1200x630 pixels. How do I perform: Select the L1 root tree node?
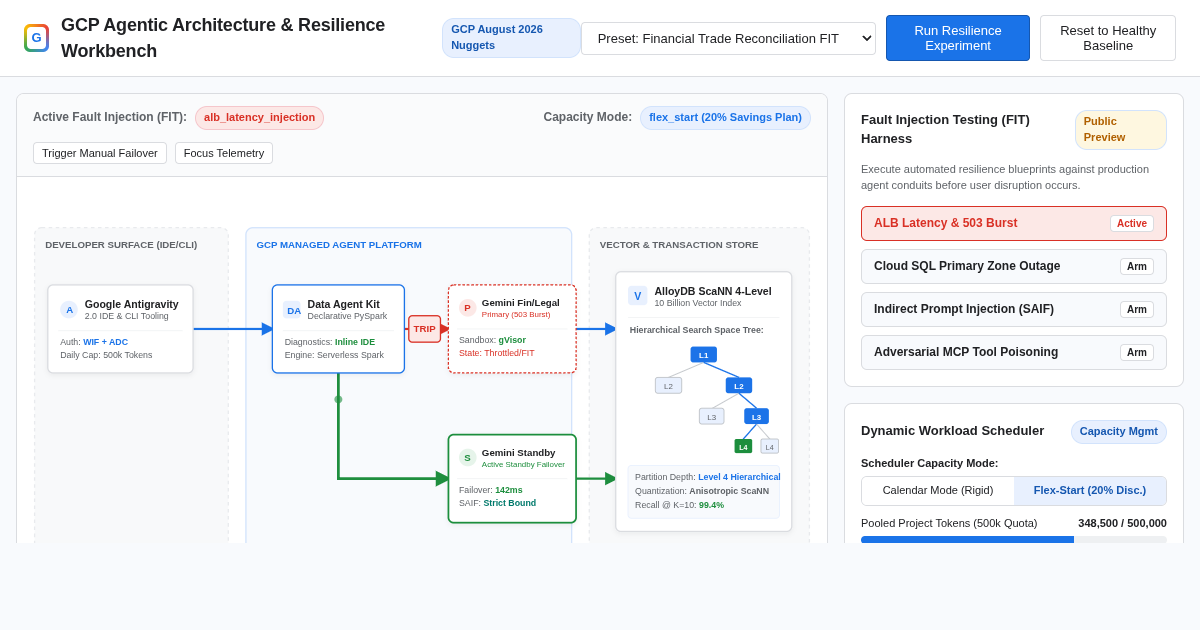703,355
